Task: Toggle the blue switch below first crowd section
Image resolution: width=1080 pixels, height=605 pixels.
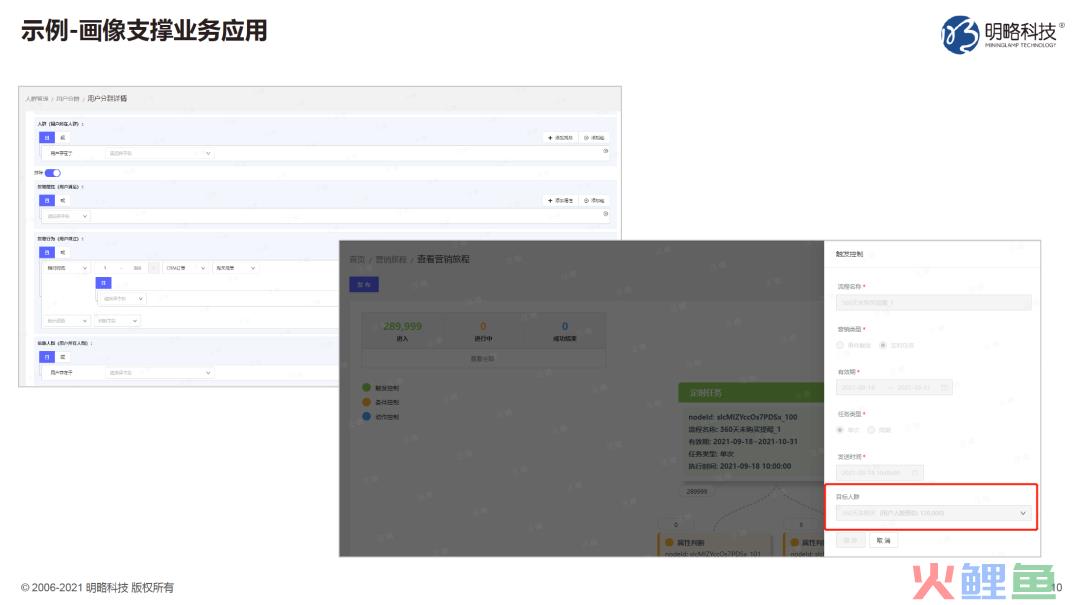Action: (53, 173)
